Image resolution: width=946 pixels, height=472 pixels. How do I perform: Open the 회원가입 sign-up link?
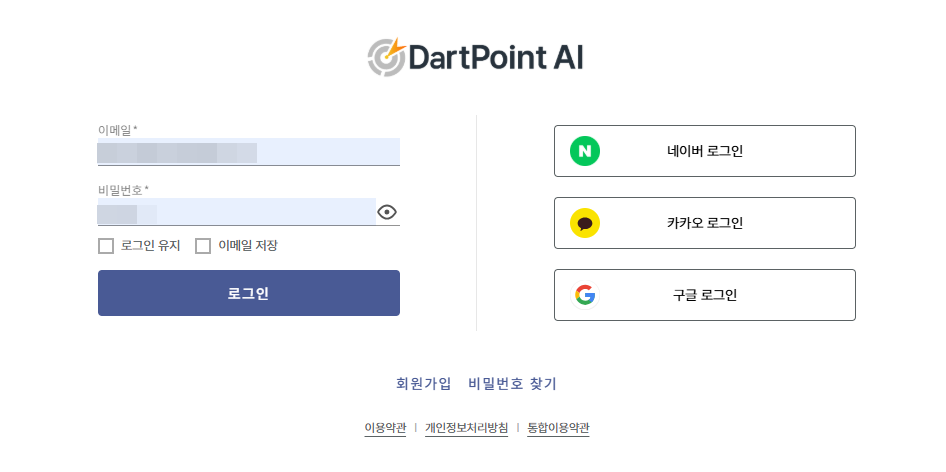pyautogui.click(x=424, y=383)
